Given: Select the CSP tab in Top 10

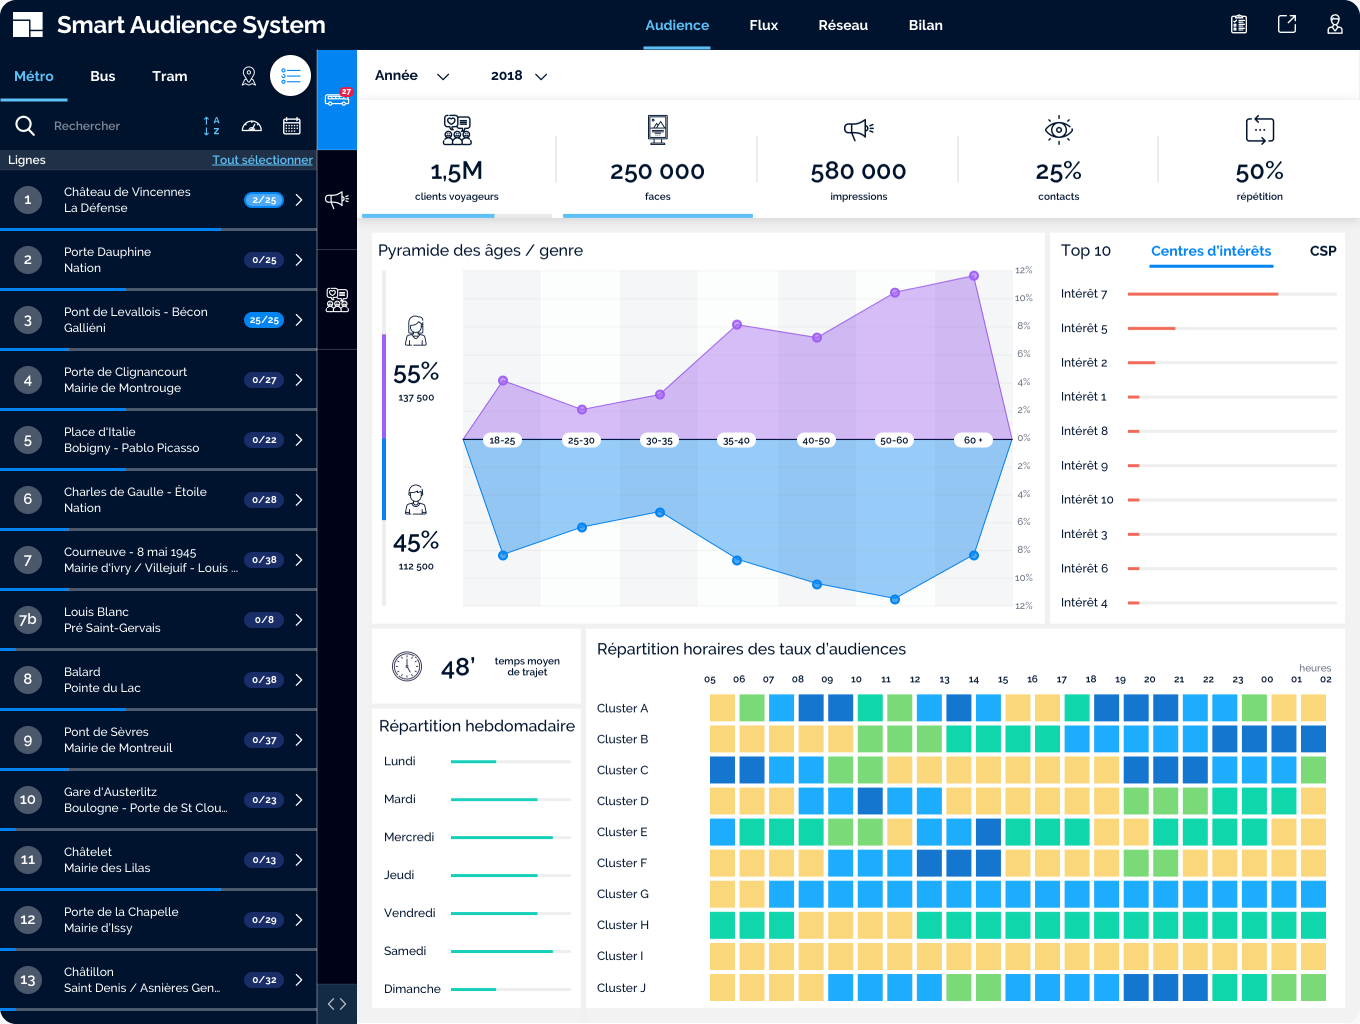Looking at the screenshot, I should 1322,251.
